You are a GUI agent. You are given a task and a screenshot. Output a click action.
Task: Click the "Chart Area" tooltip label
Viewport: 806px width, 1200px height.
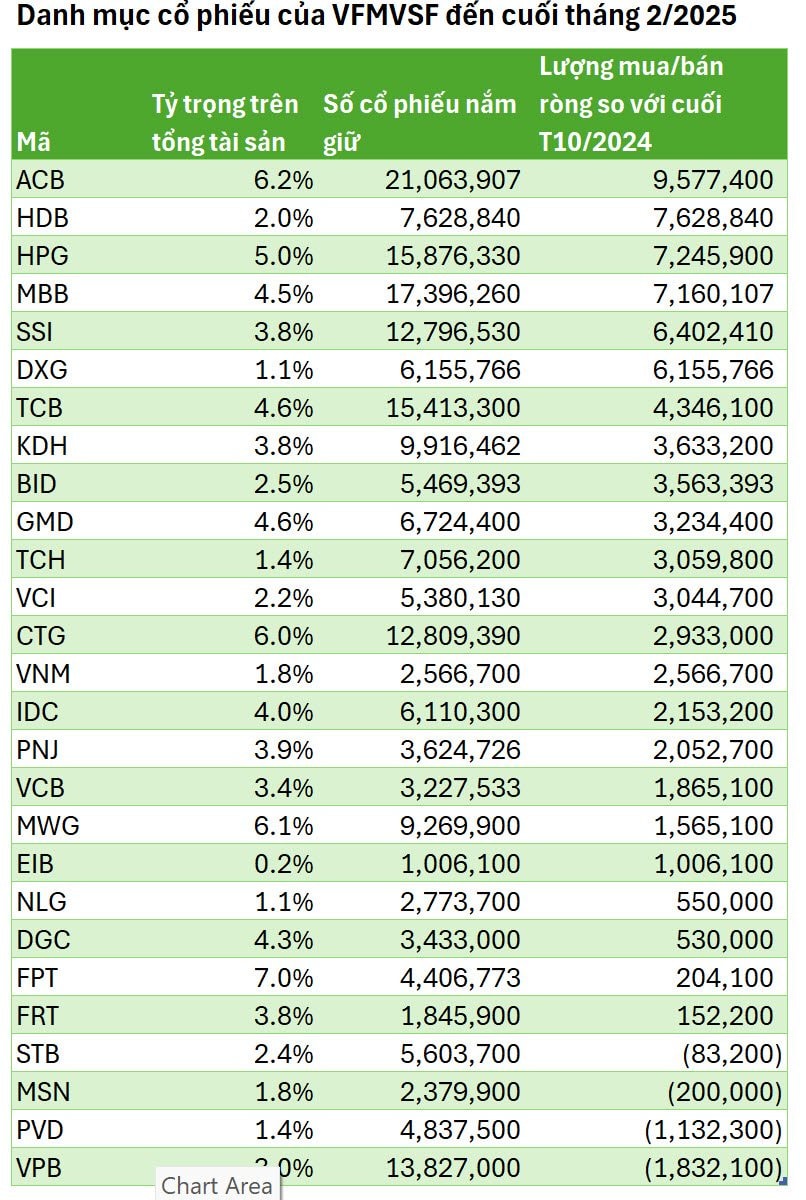coord(216,1185)
